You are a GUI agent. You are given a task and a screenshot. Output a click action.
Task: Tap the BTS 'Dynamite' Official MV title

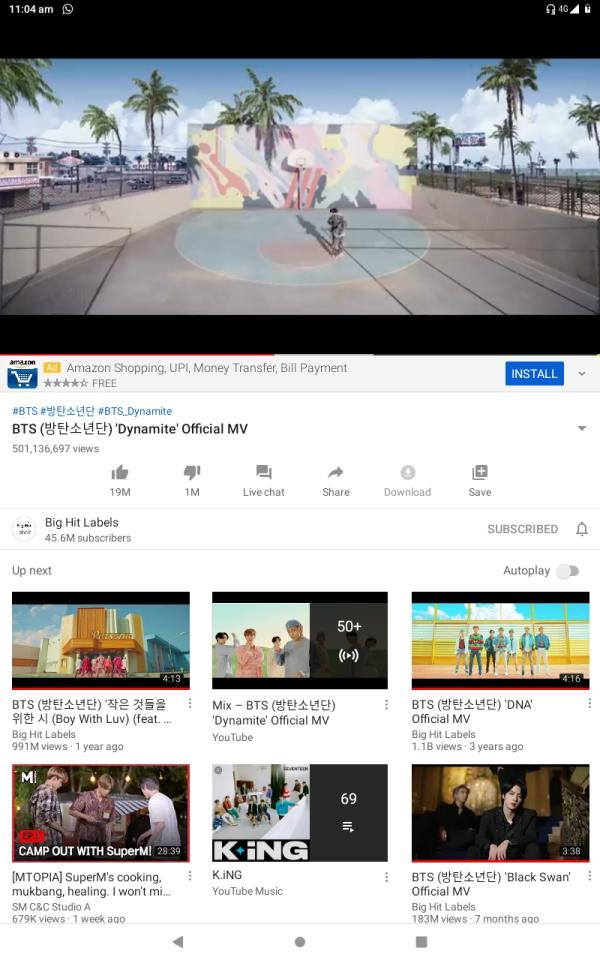(130, 429)
